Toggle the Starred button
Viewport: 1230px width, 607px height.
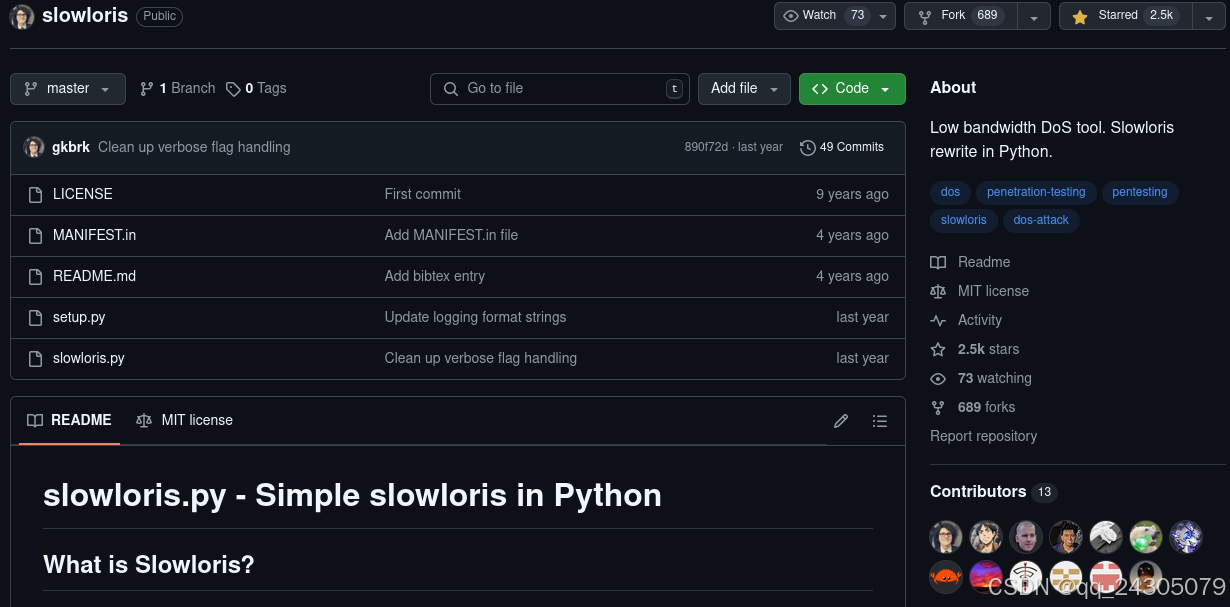pos(1125,16)
